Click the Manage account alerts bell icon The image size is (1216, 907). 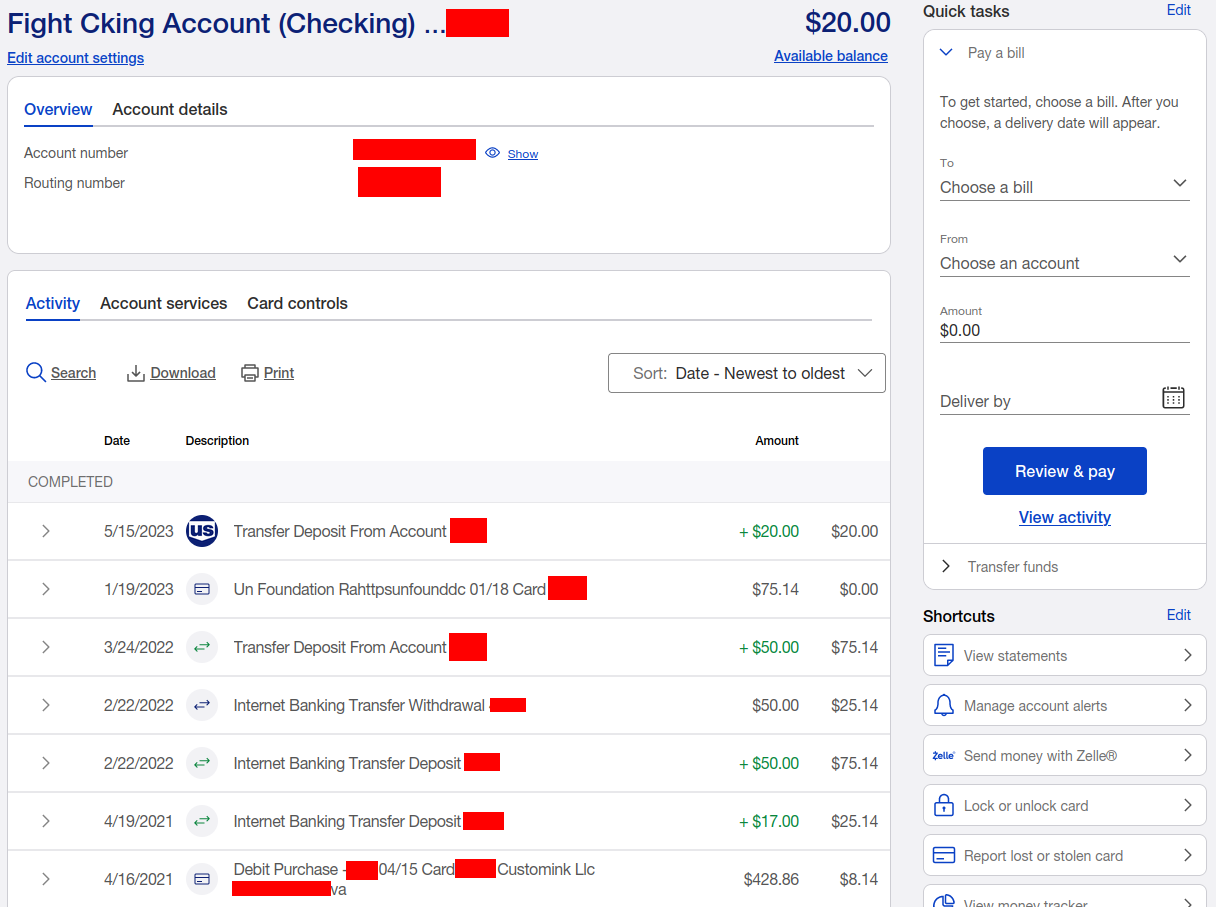coord(943,706)
